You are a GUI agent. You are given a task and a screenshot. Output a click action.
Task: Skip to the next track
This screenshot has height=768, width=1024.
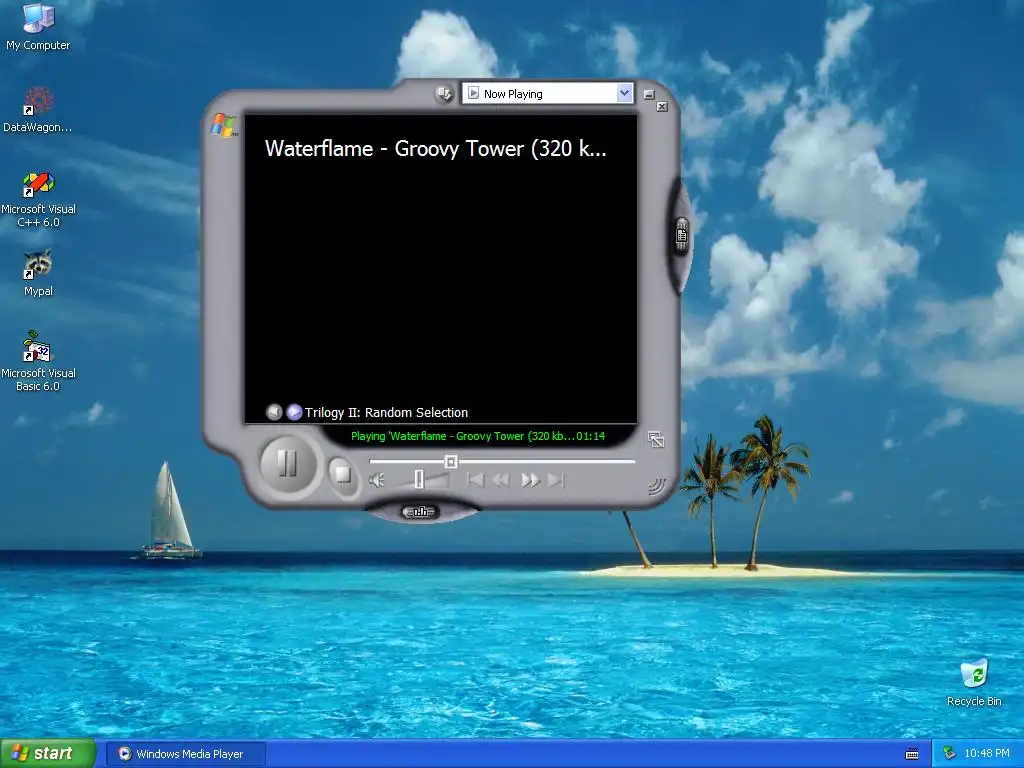(x=556, y=481)
